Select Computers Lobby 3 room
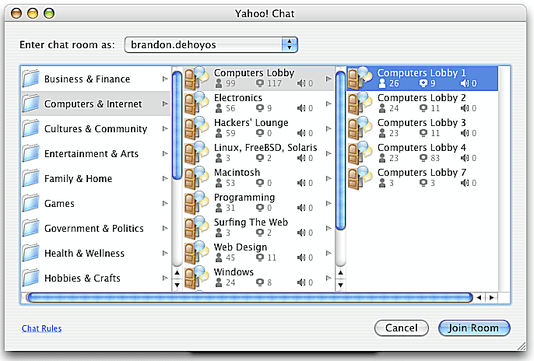Screen dimensions: 534x361 422,128
